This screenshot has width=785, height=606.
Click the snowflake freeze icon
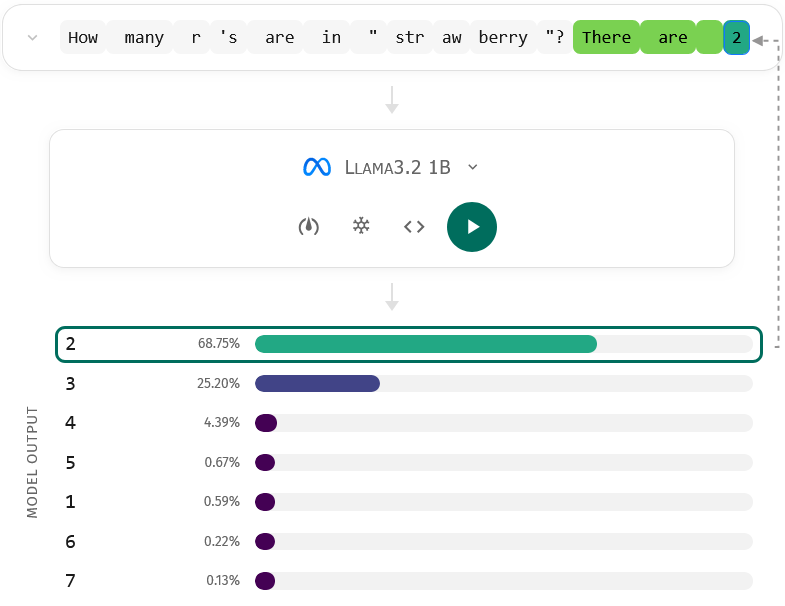(x=361, y=227)
